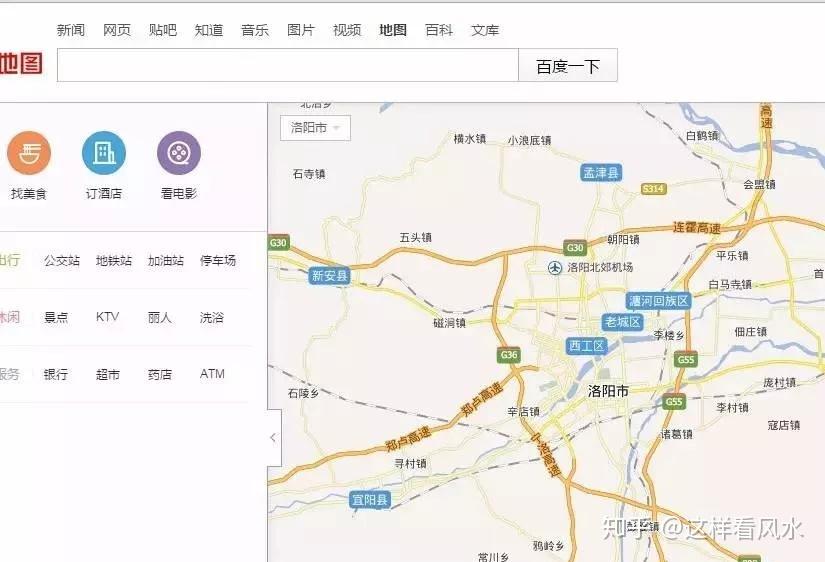Click the 会盟镇 town label
The image size is (825, 562).
click(759, 184)
